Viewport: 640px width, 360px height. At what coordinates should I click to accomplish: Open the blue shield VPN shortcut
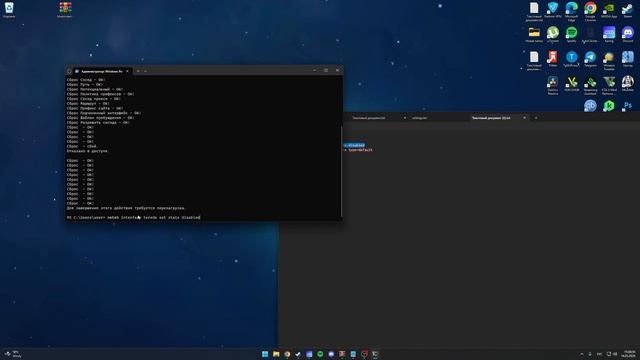[x=553, y=10]
